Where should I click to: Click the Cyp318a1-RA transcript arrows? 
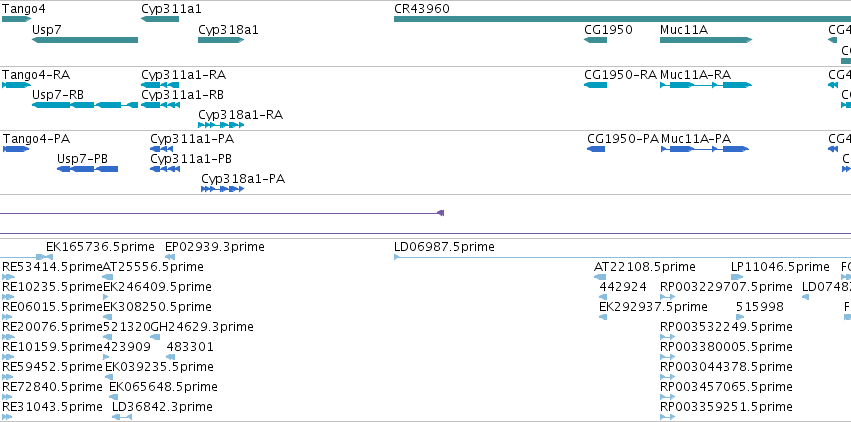(221, 124)
